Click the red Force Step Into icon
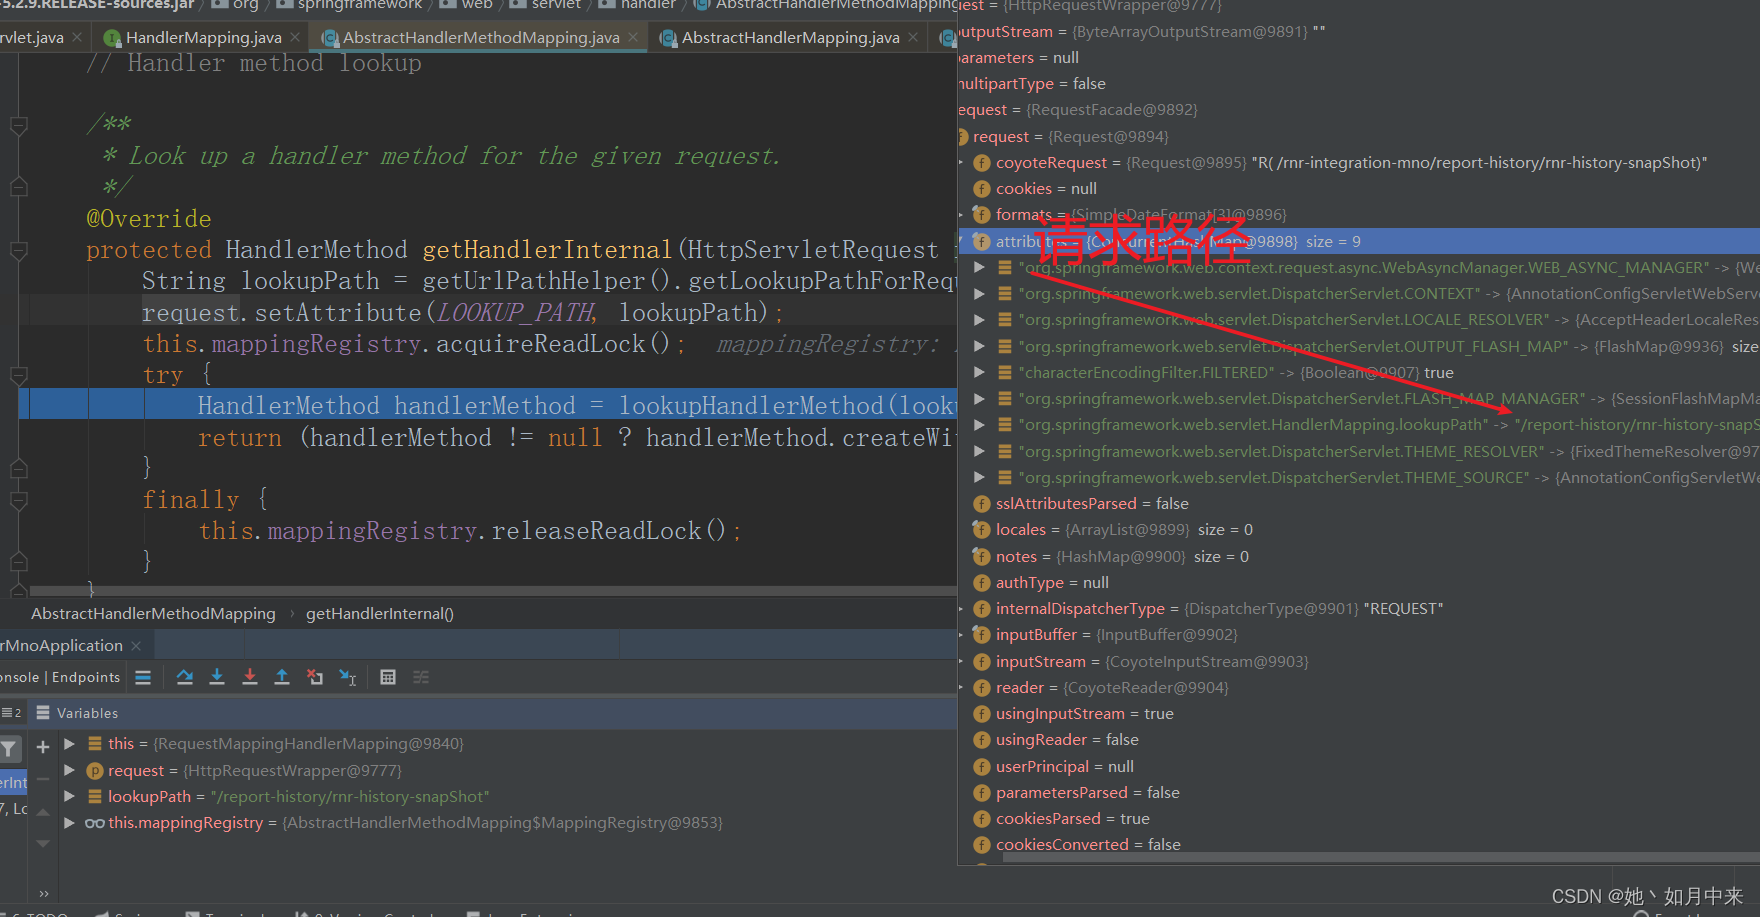 [x=250, y=677]
